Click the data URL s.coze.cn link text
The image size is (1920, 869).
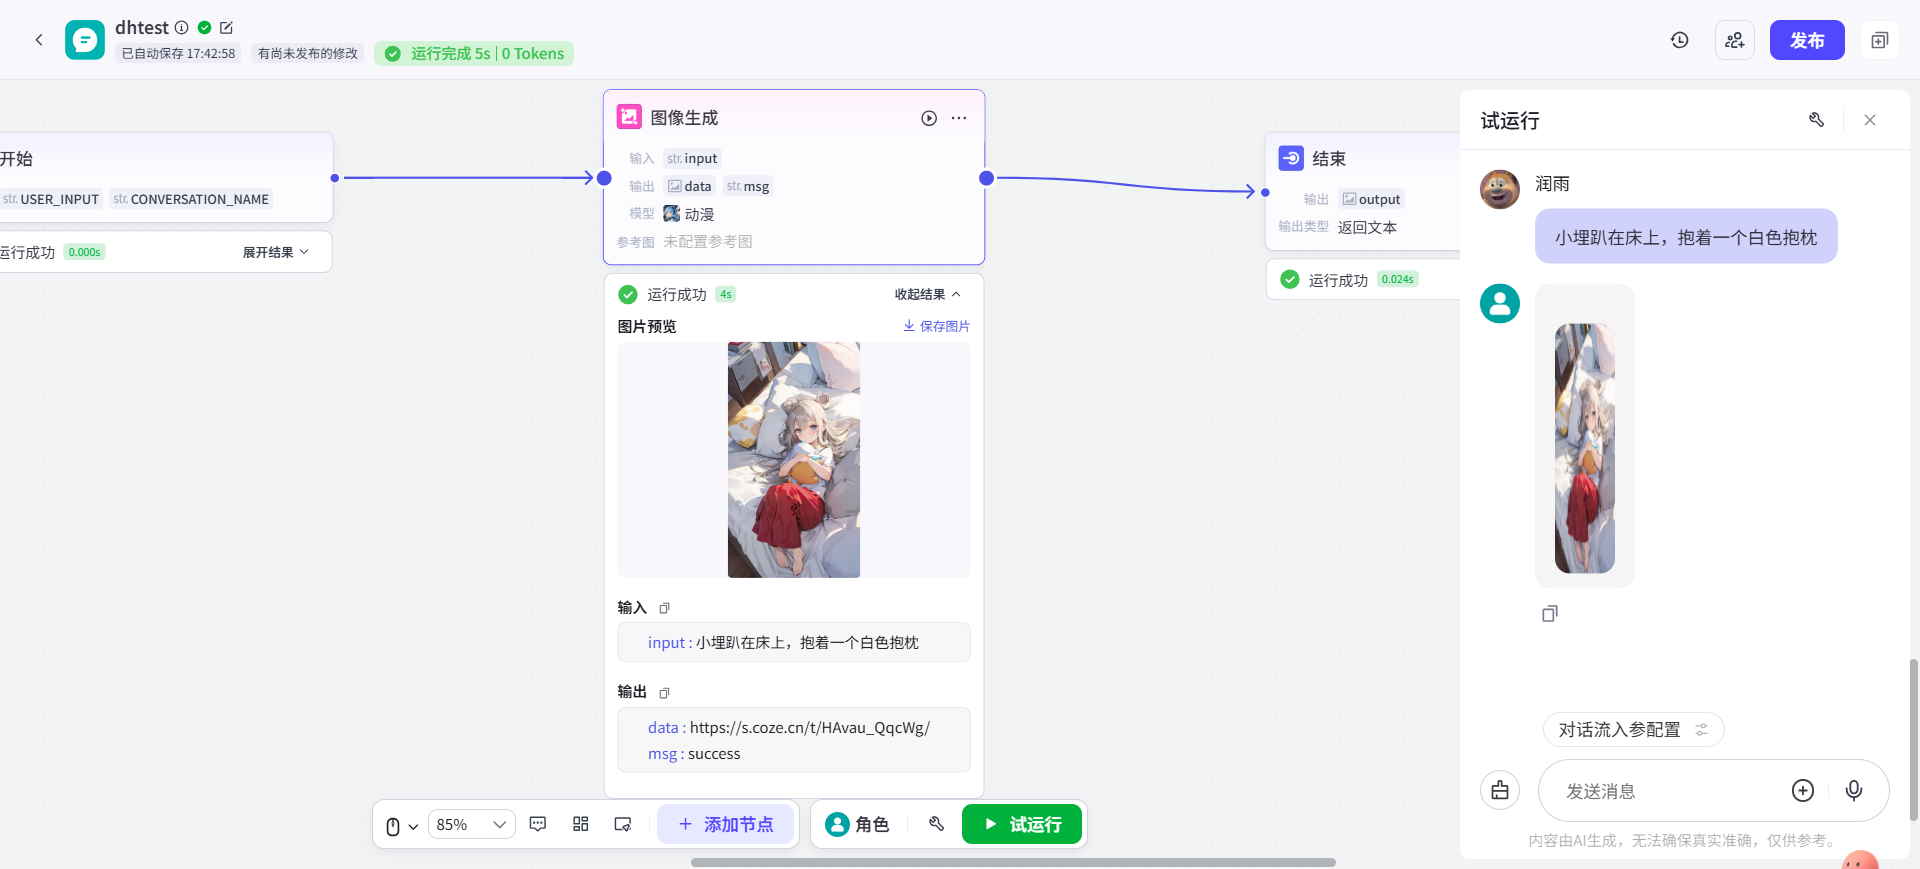click(x=810, y=728)
